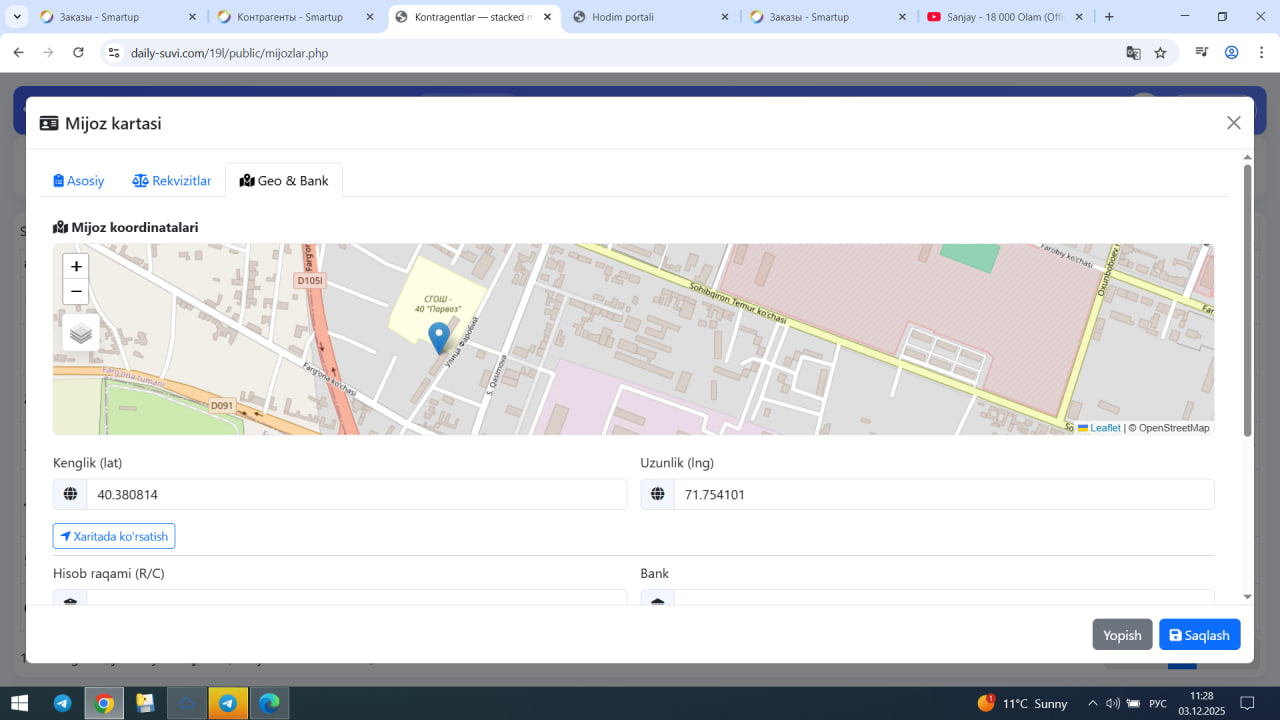
Task: Save with the Saqlash button
Action: point(1199,635)
